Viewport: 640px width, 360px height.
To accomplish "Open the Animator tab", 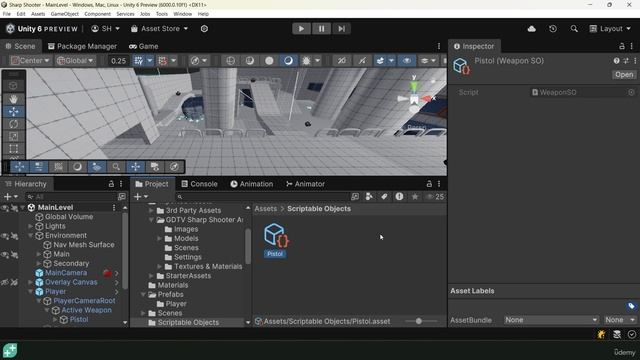I will 305,184.
